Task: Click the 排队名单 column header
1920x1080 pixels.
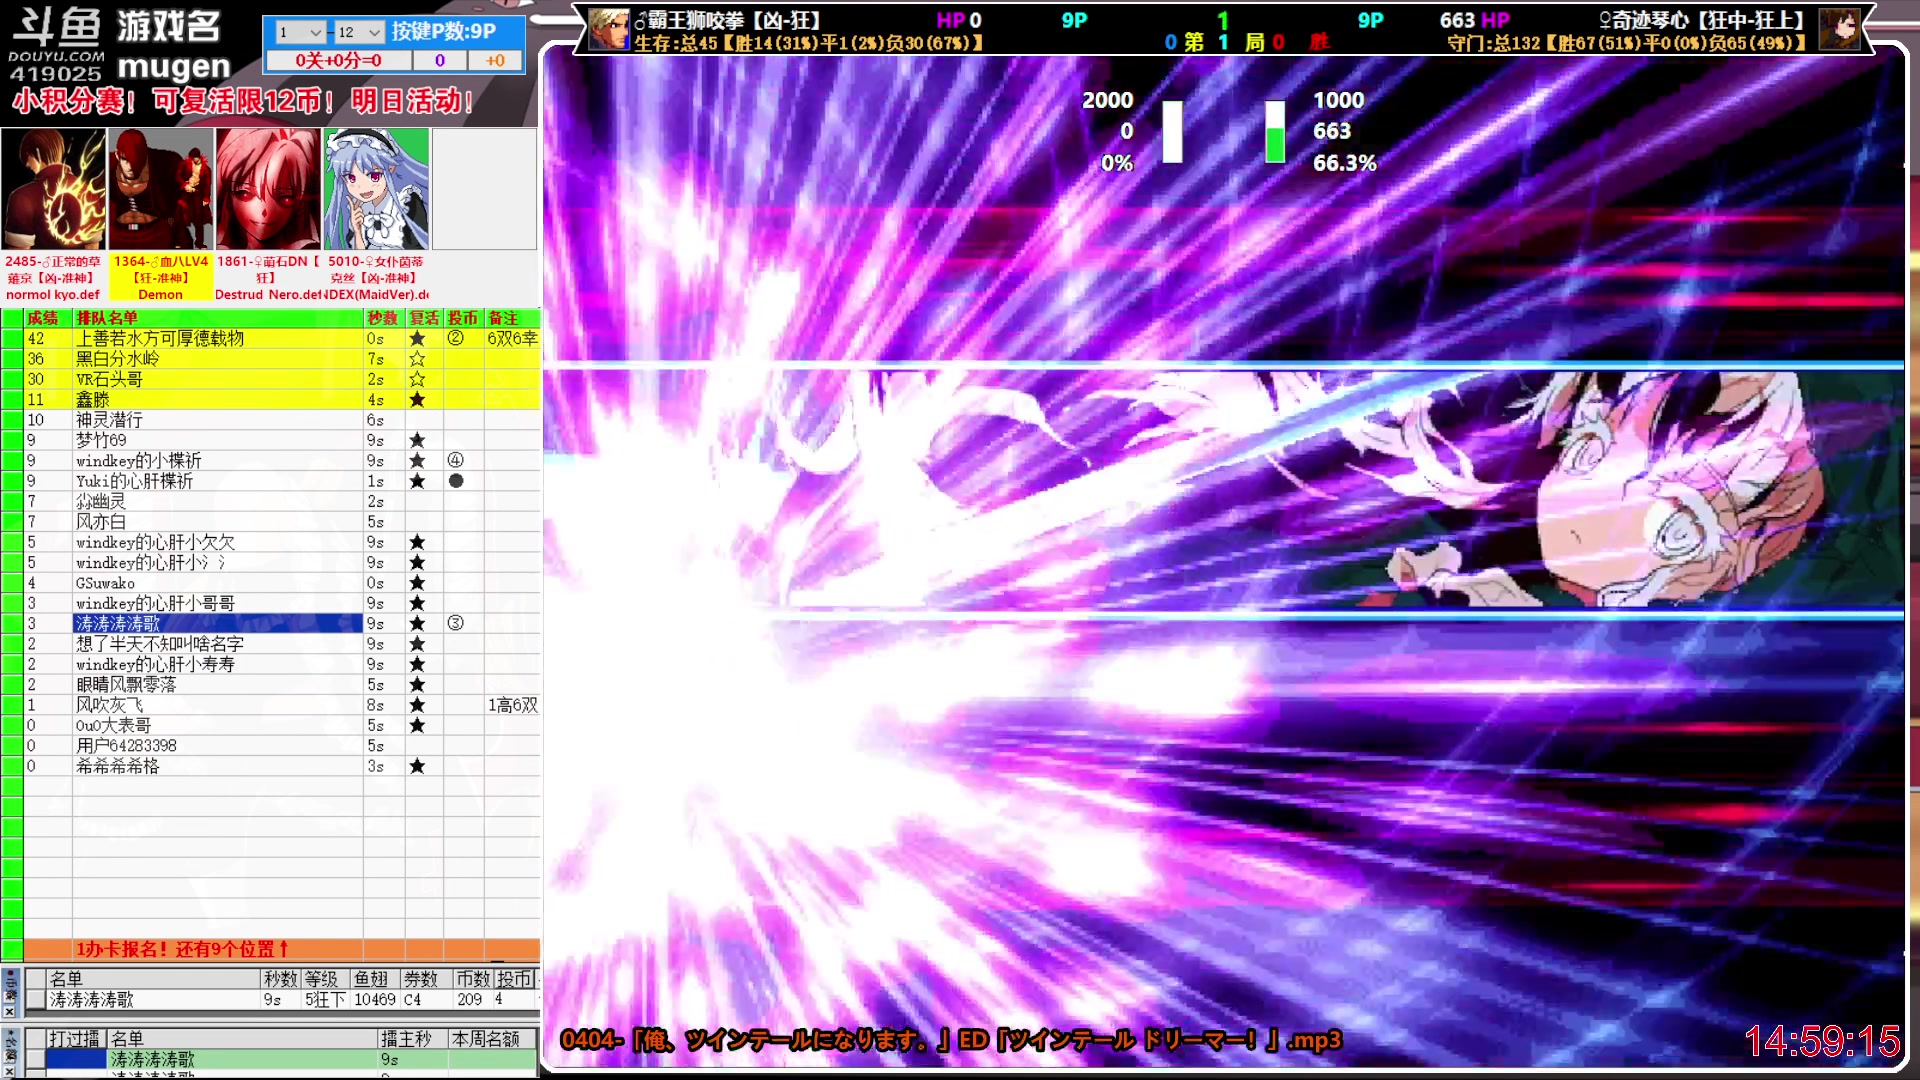Action: tap(218, 318)
